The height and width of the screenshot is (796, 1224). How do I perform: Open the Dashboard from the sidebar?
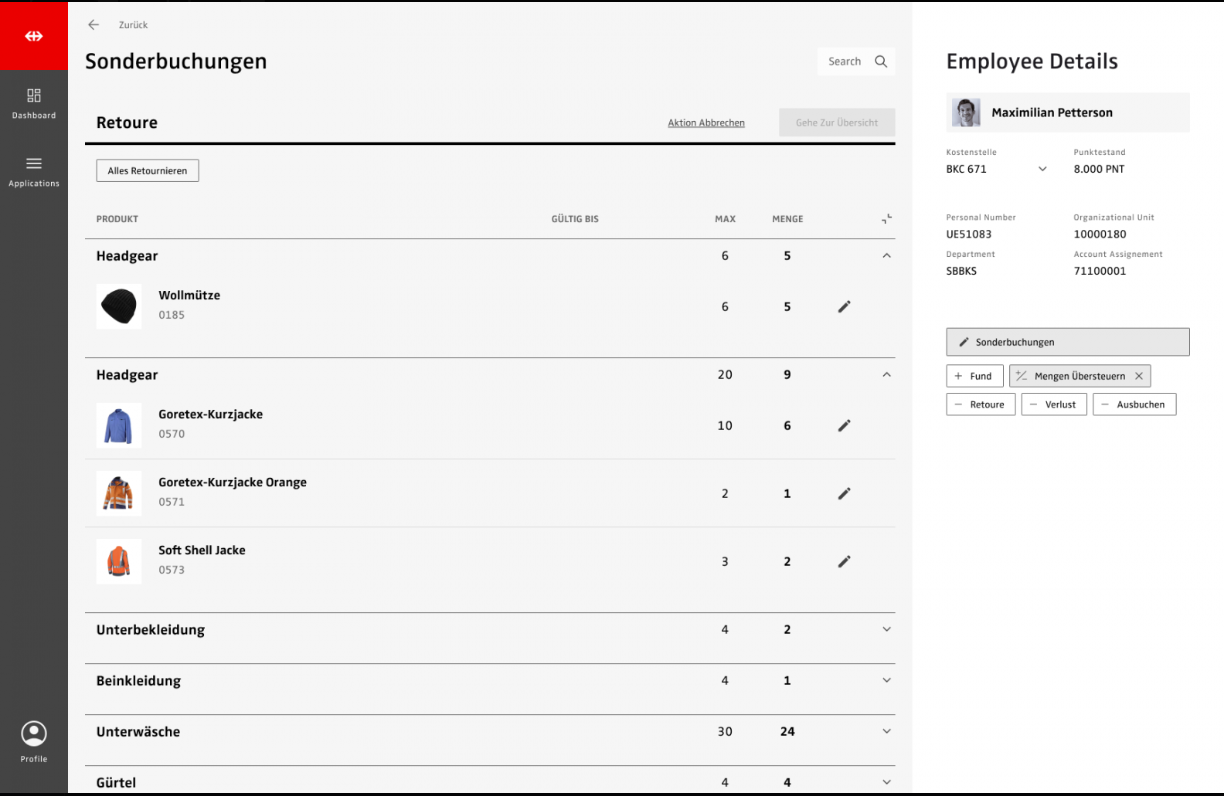click(x=34, y=103)
